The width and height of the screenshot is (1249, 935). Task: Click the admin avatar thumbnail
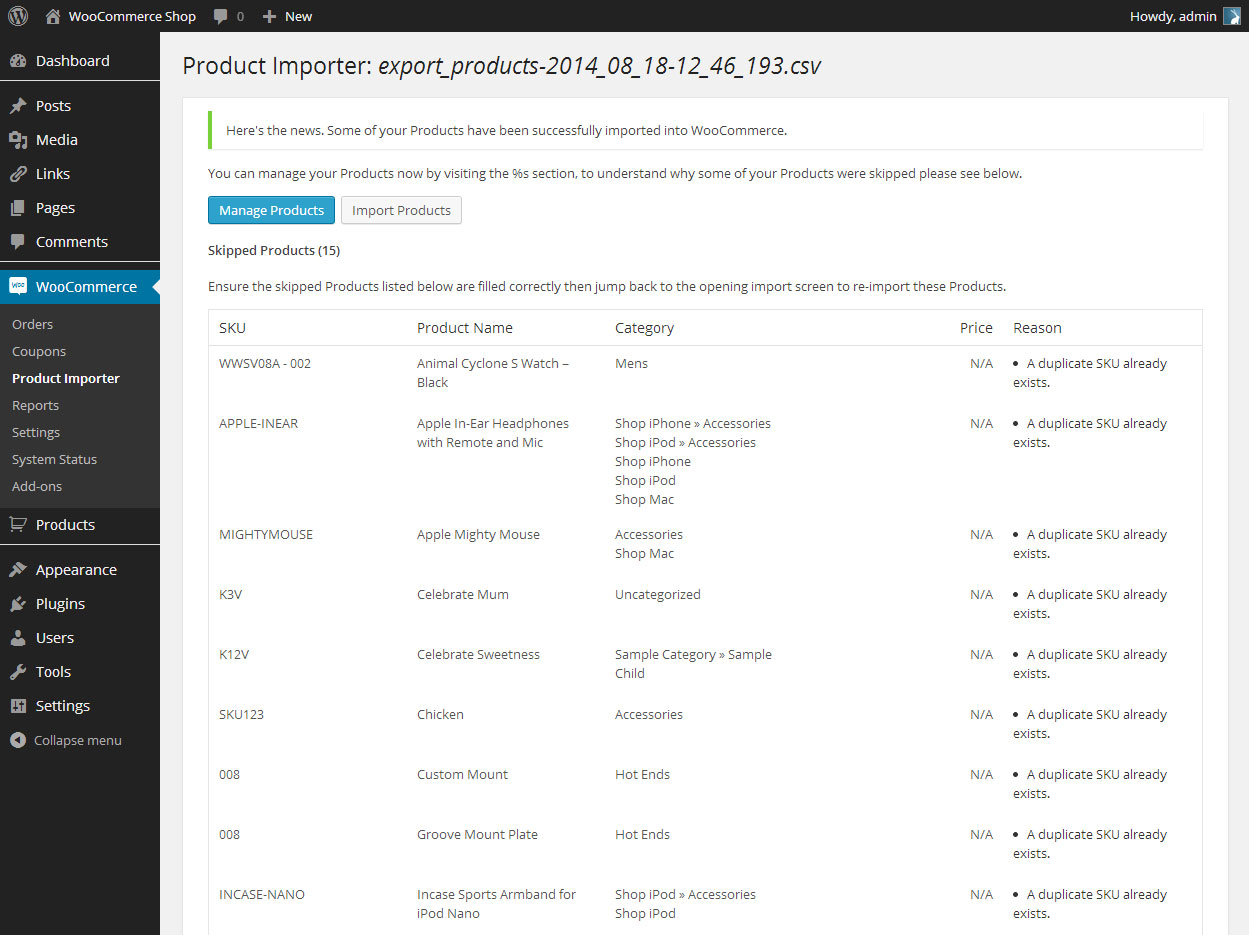click(1231, 16)
